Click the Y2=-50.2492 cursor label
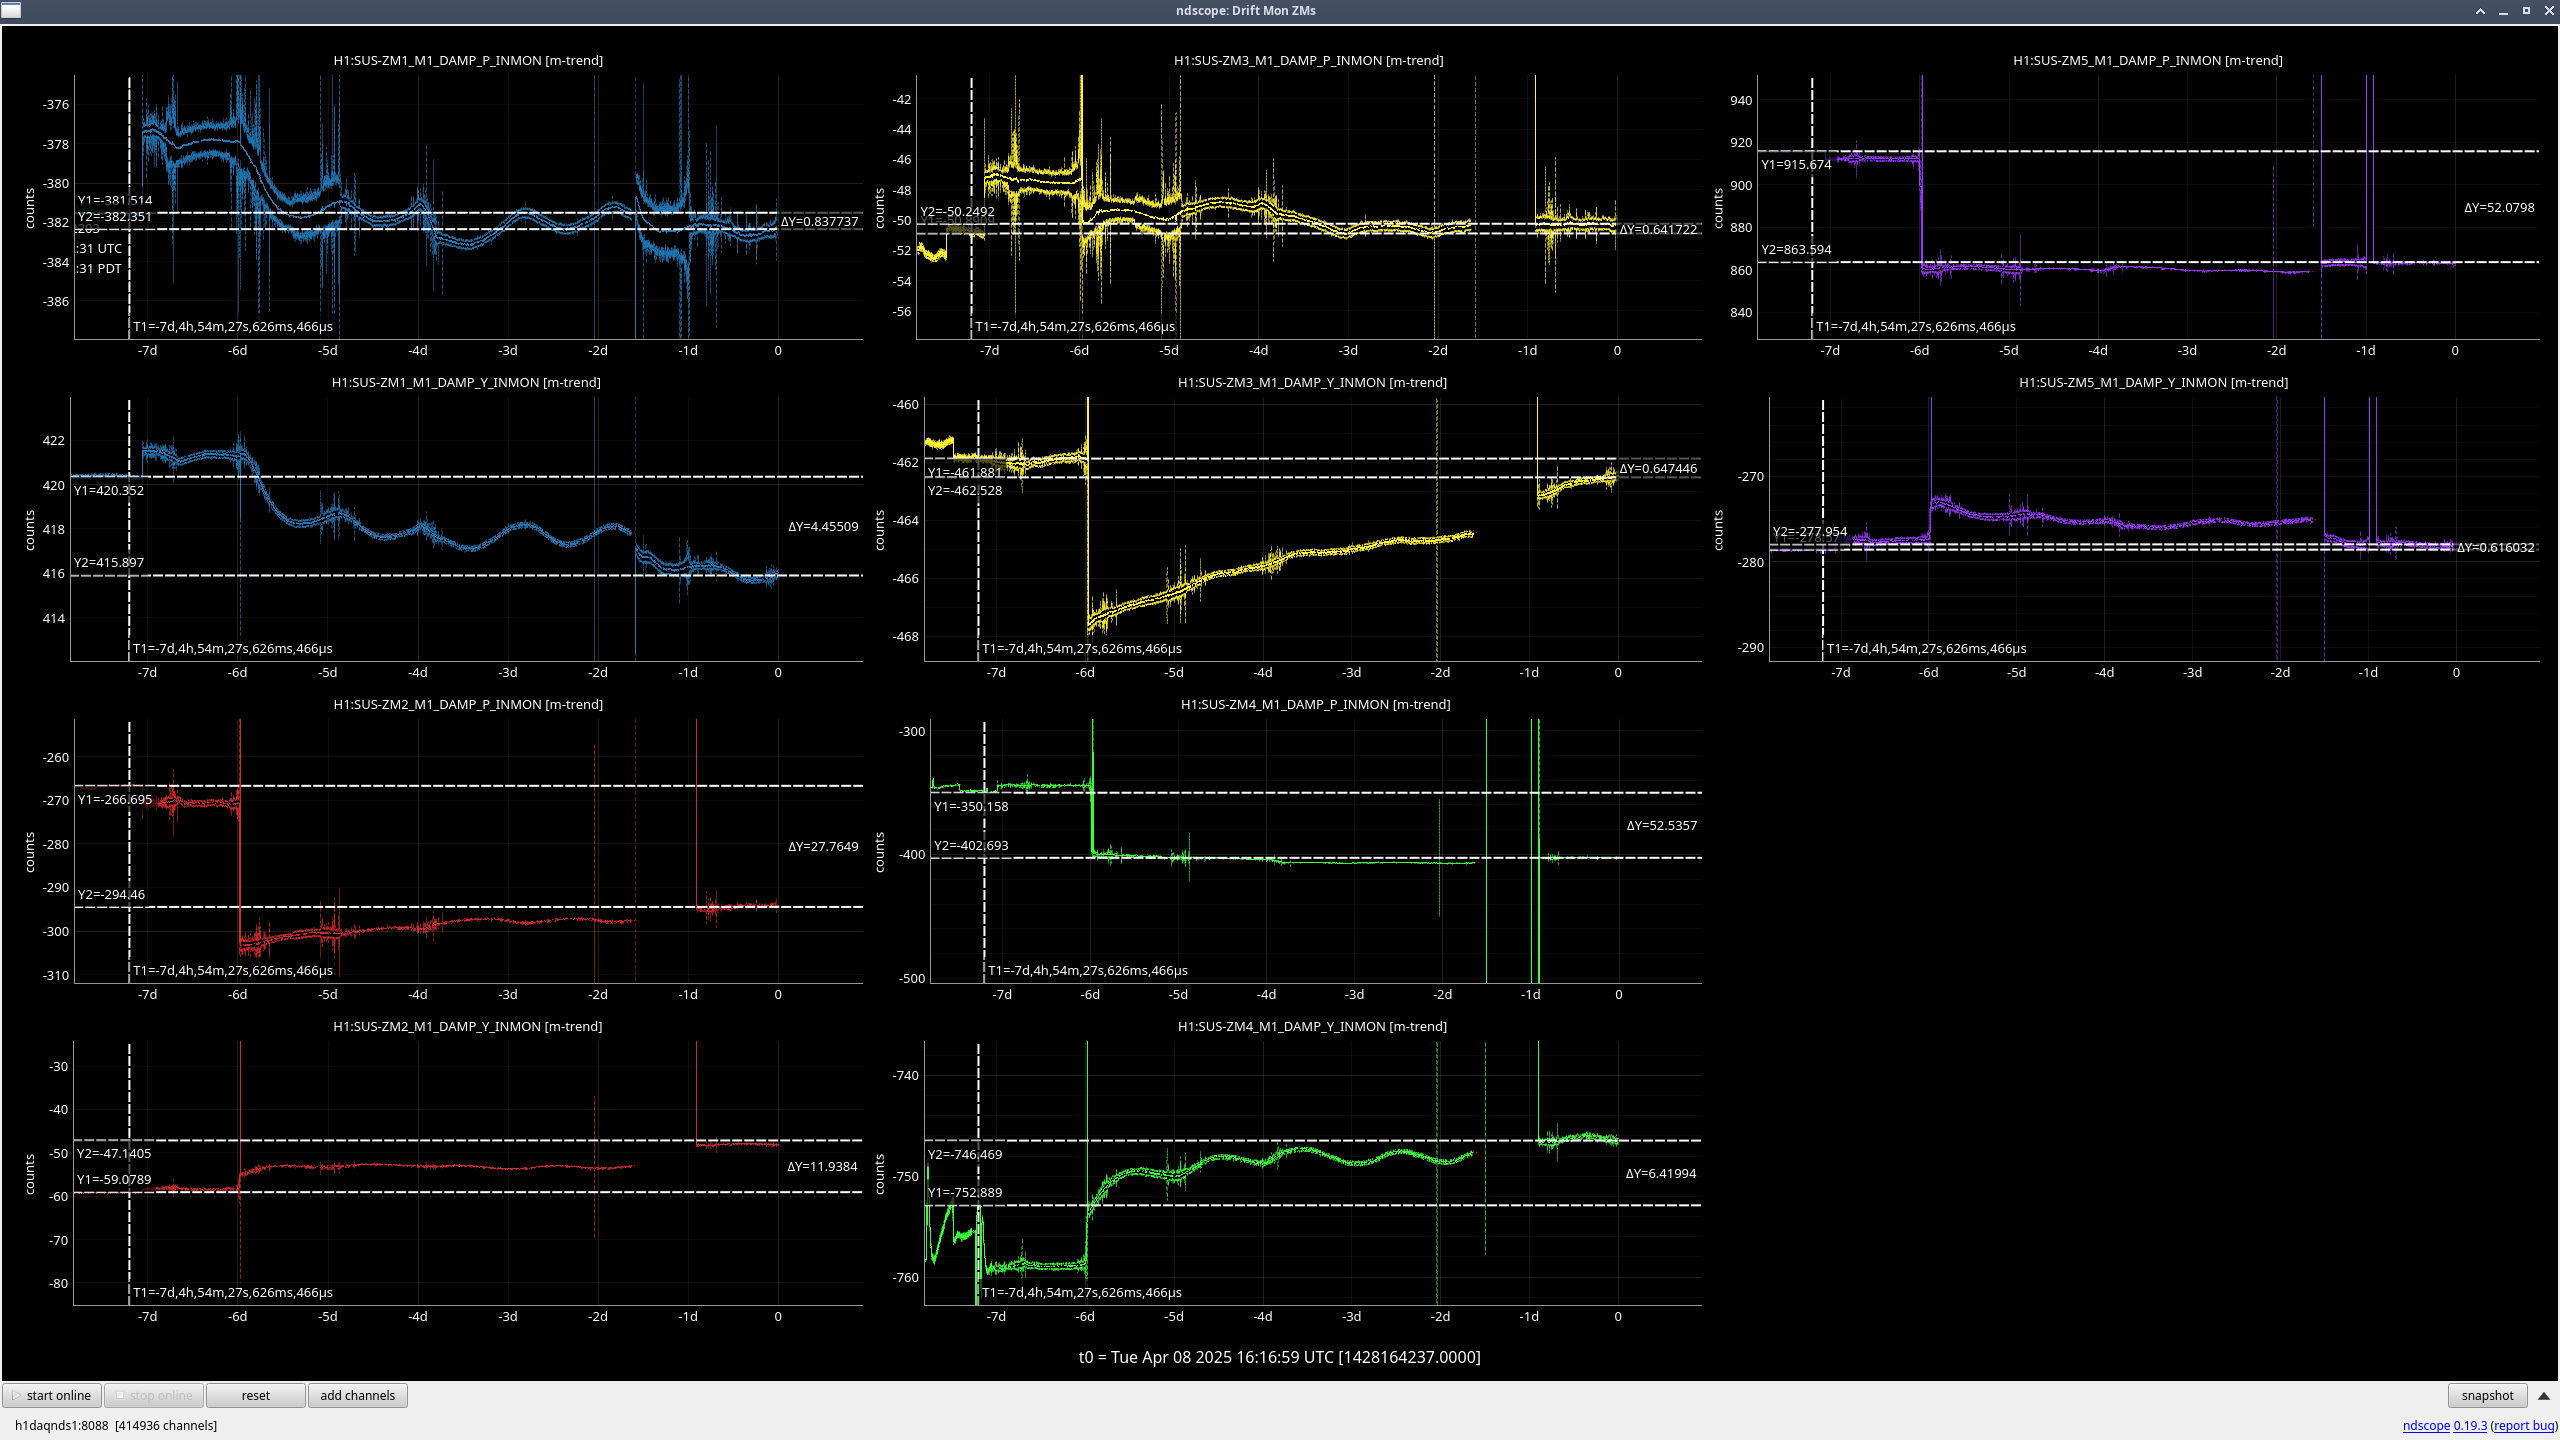Screen dimensions: 2560x1440 (x=958, y=211)
